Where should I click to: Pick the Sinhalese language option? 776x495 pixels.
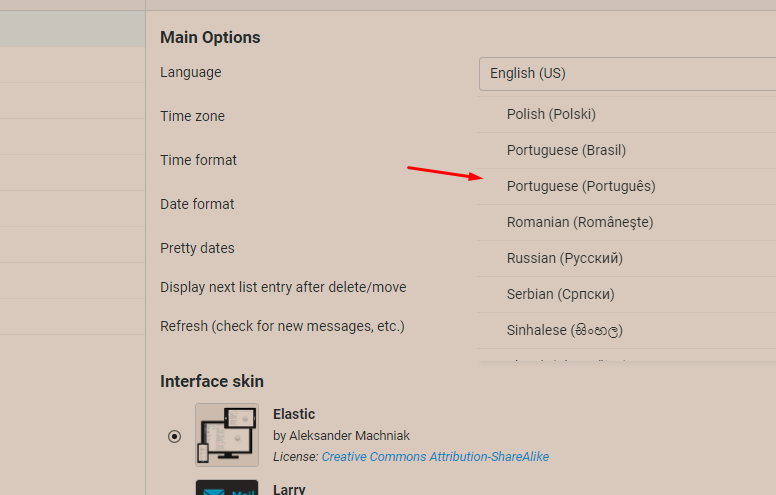pyautogui.click(x=564, y=330)
